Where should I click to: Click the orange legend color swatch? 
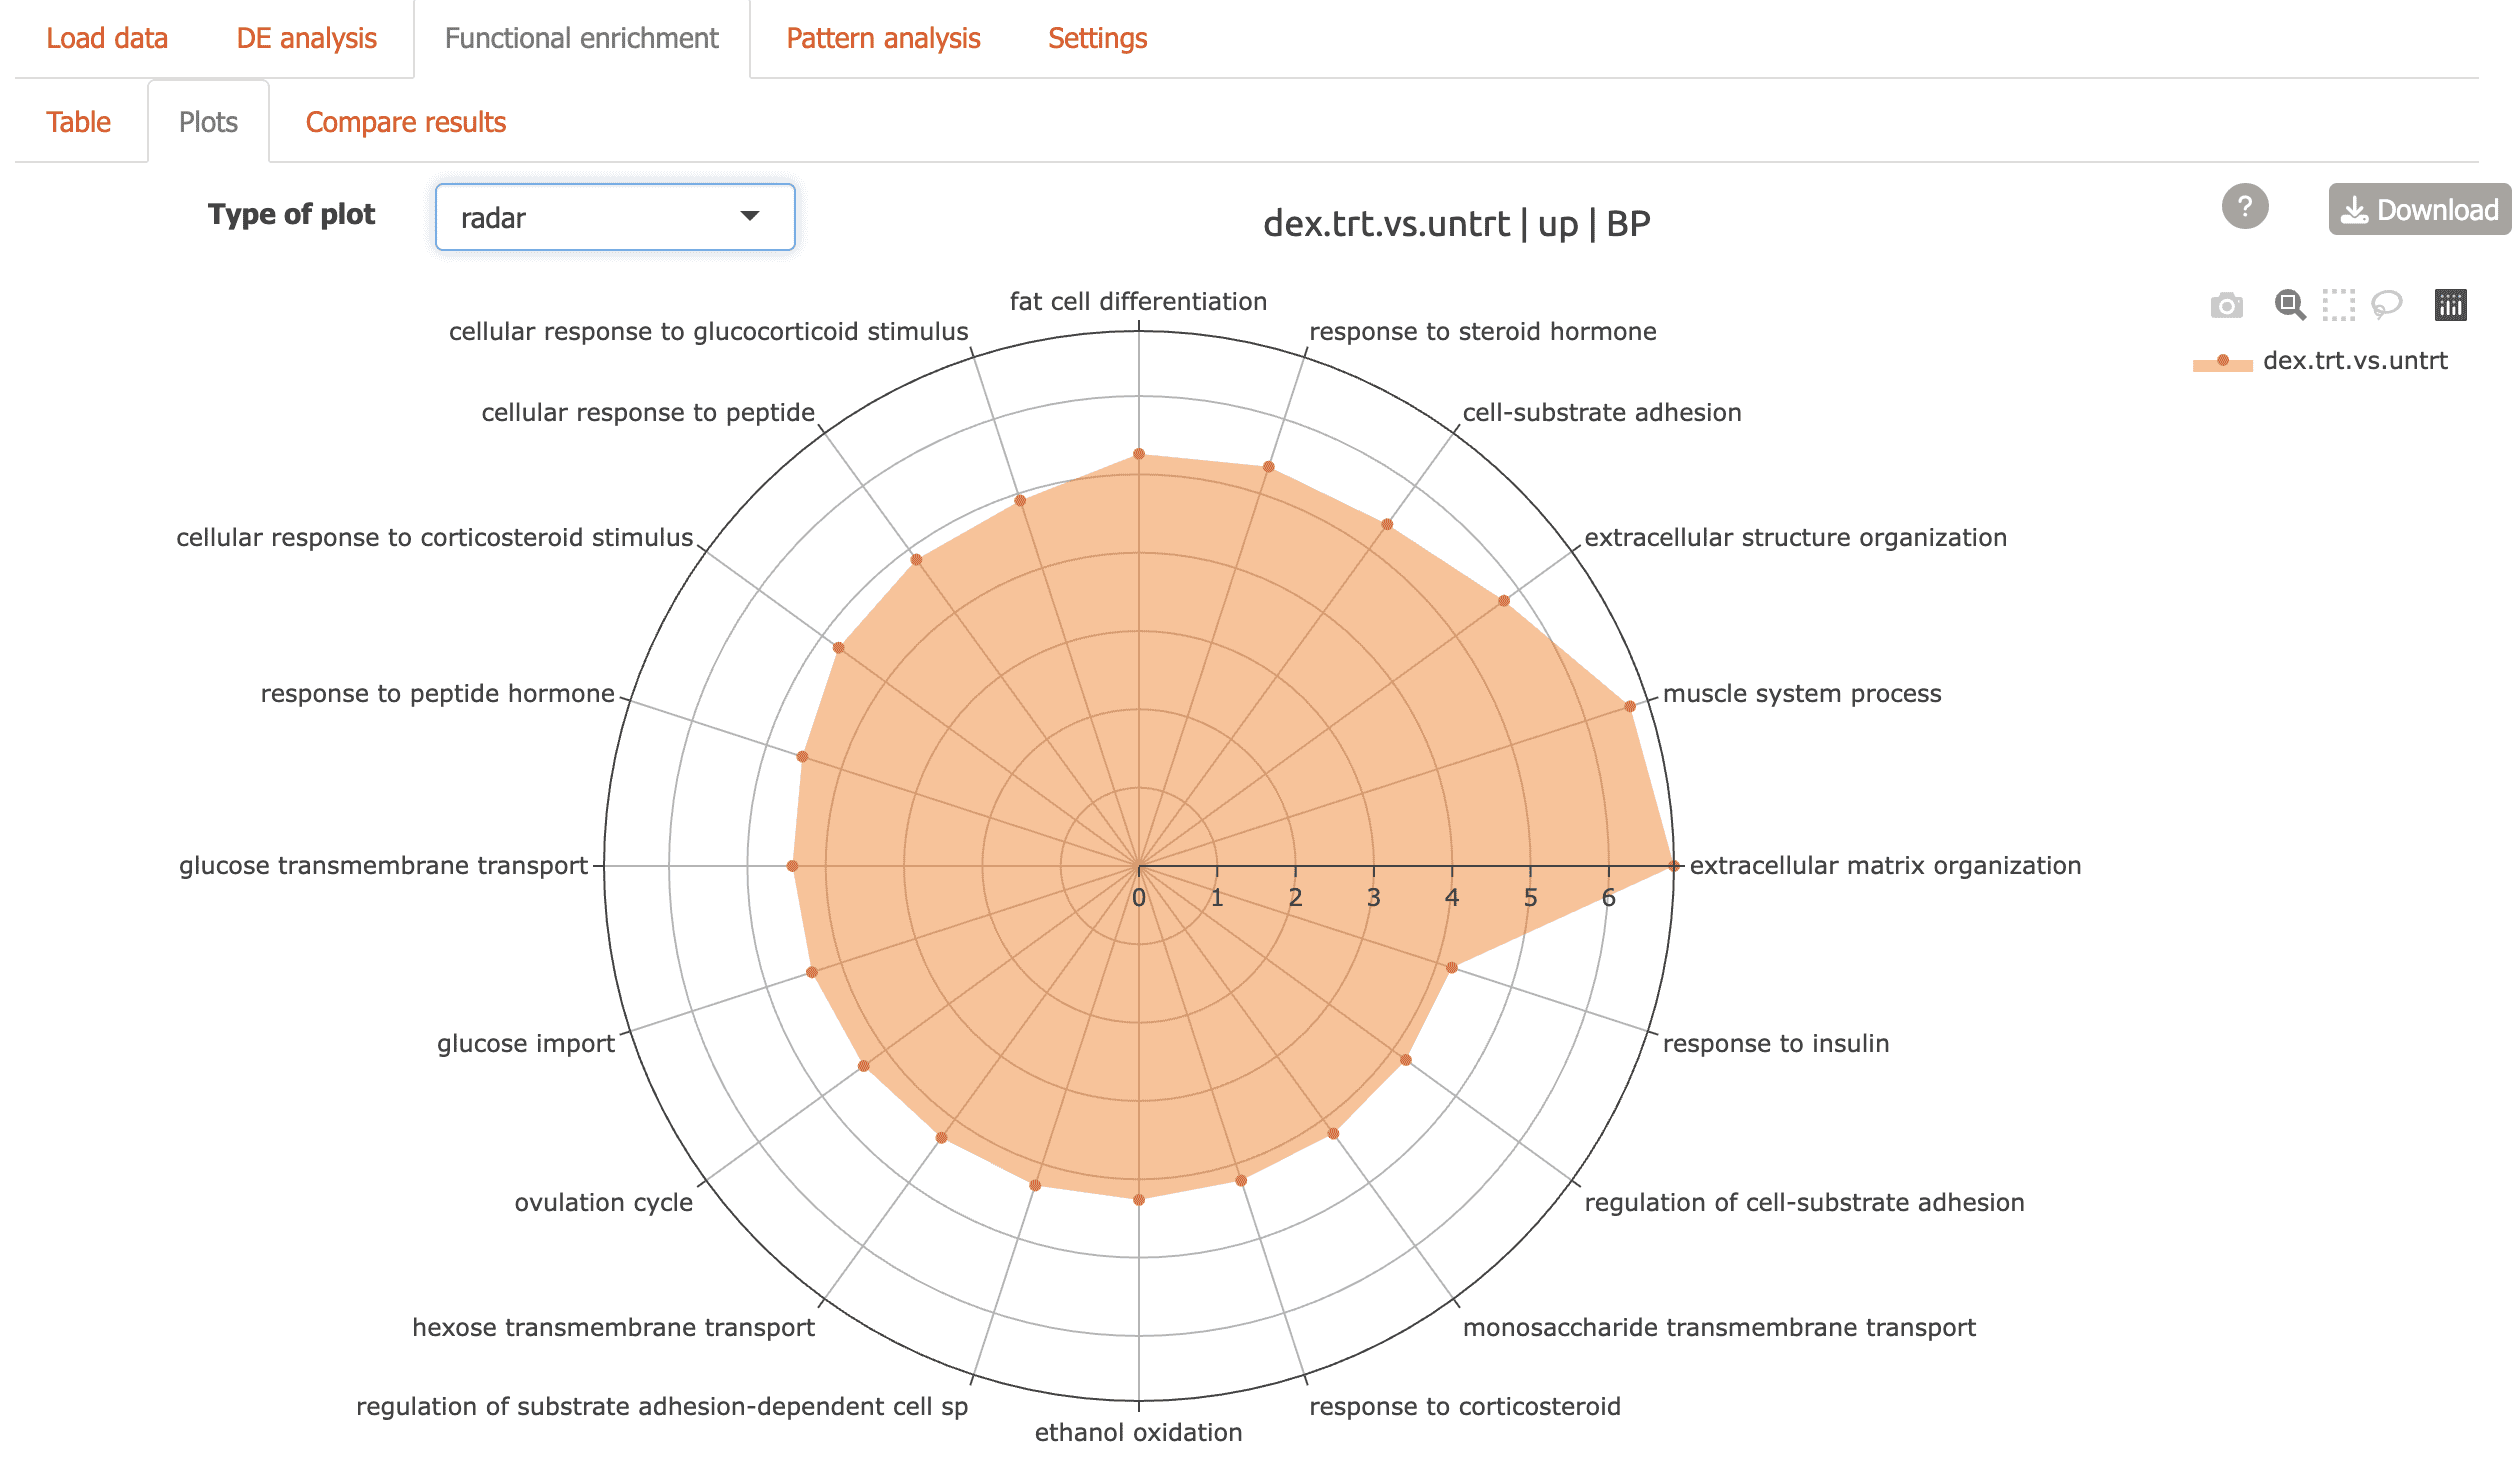(x=2222, y=362)
